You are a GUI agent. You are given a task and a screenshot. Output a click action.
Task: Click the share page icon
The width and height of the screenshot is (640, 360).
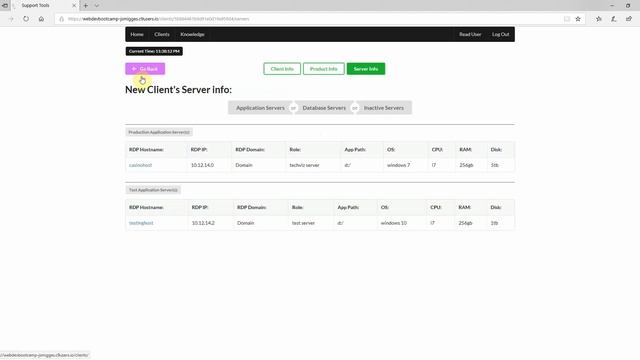[629, 19]
